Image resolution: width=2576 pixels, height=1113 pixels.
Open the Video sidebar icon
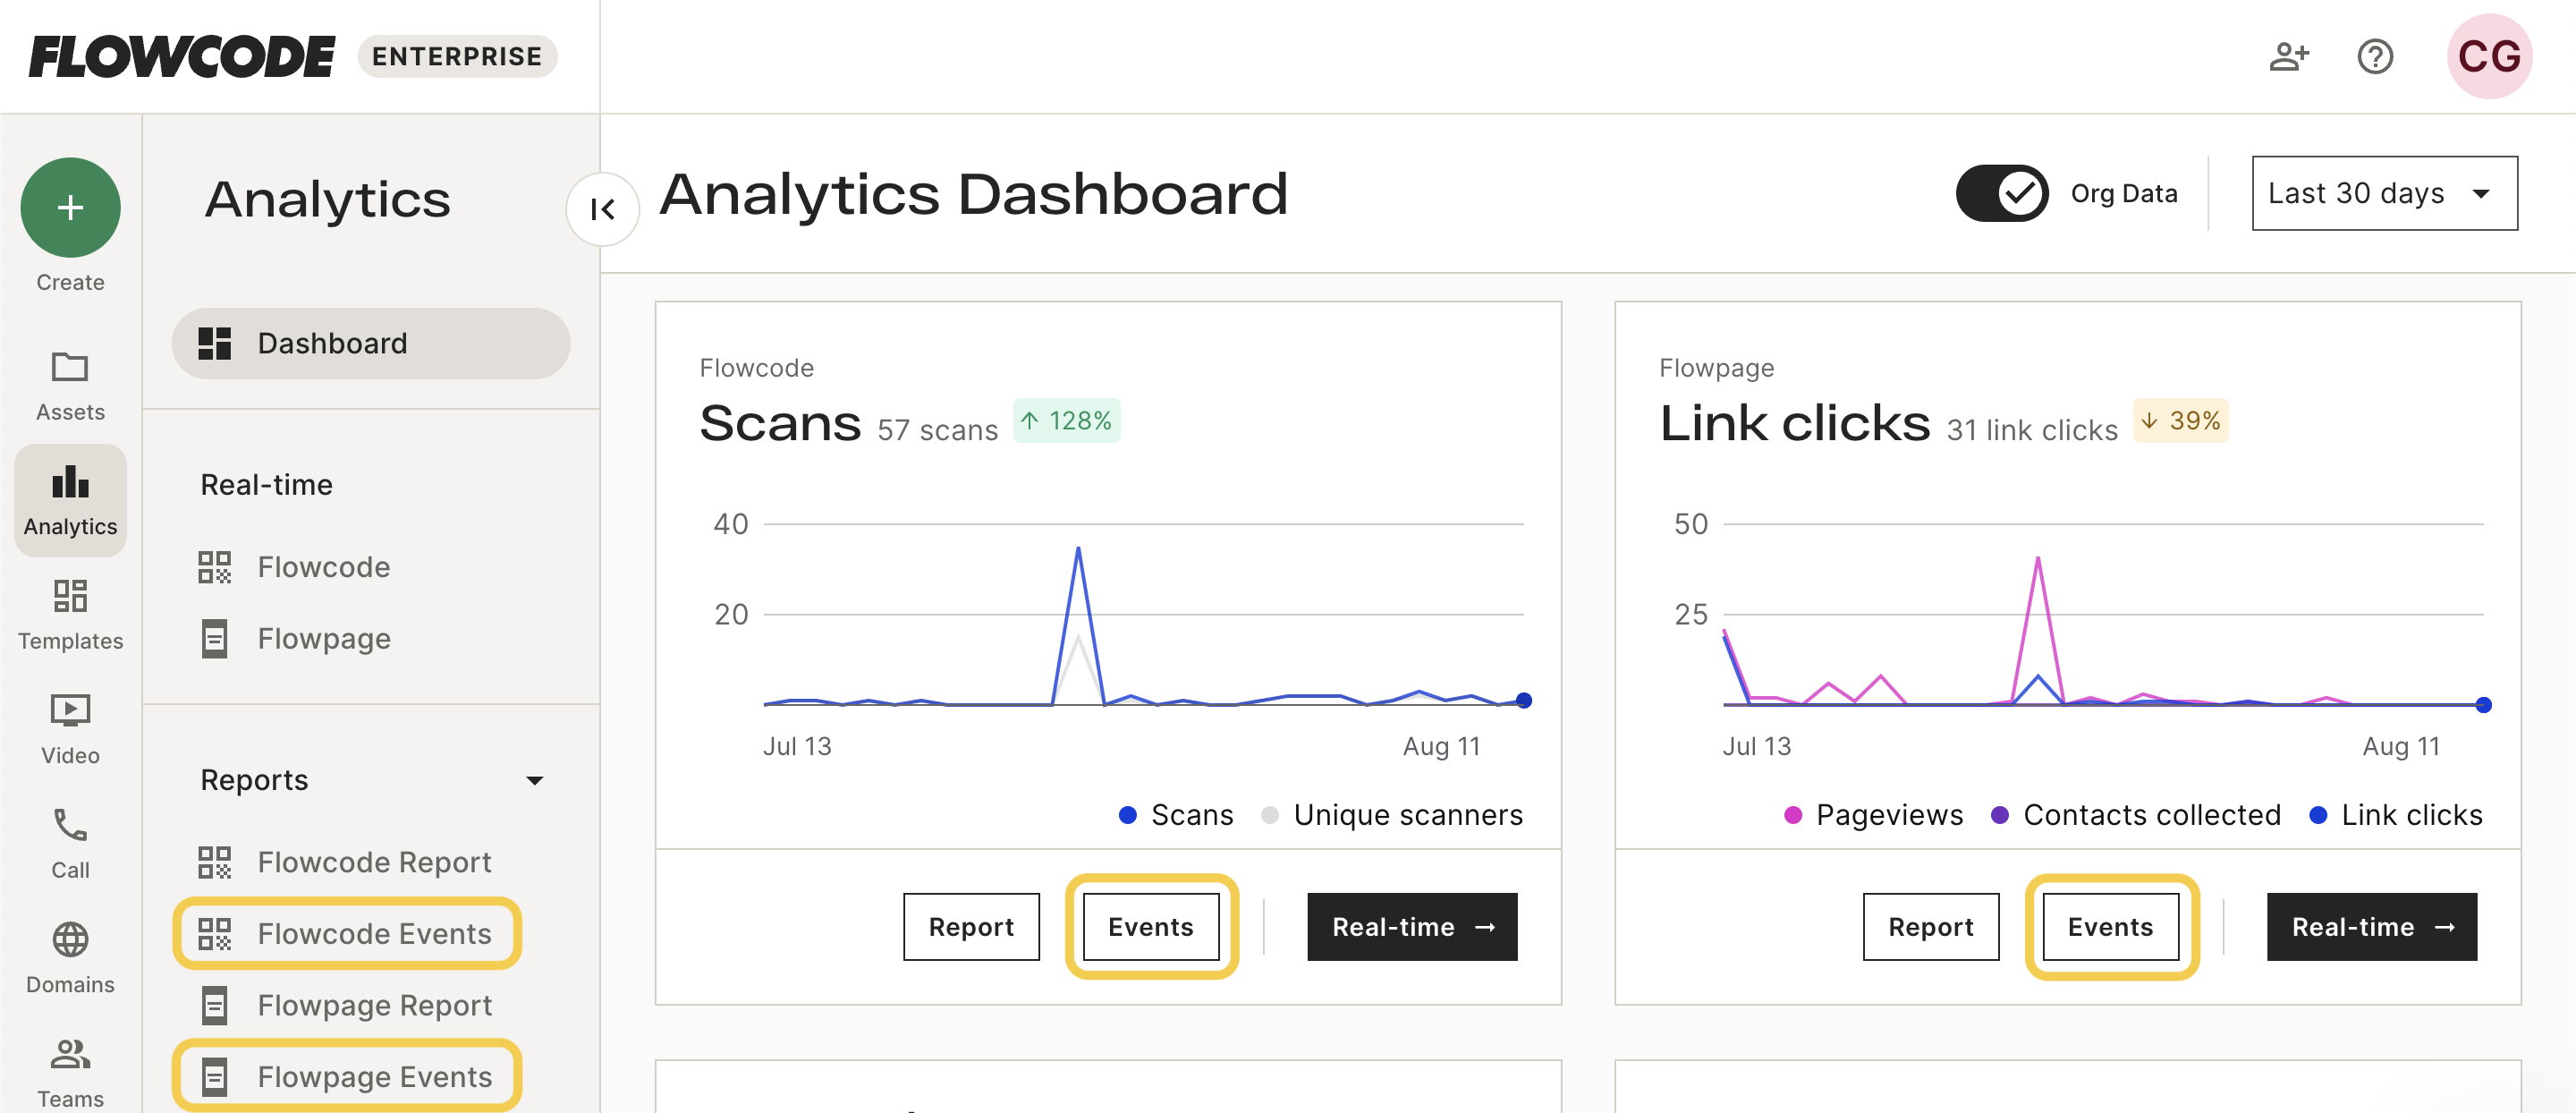coord(70,710)
